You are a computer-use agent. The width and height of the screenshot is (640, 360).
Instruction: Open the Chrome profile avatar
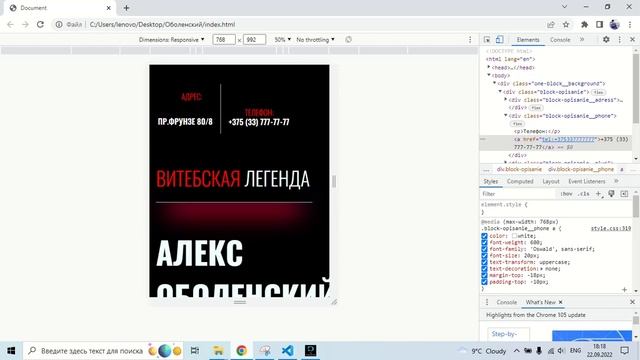point(614,24)
